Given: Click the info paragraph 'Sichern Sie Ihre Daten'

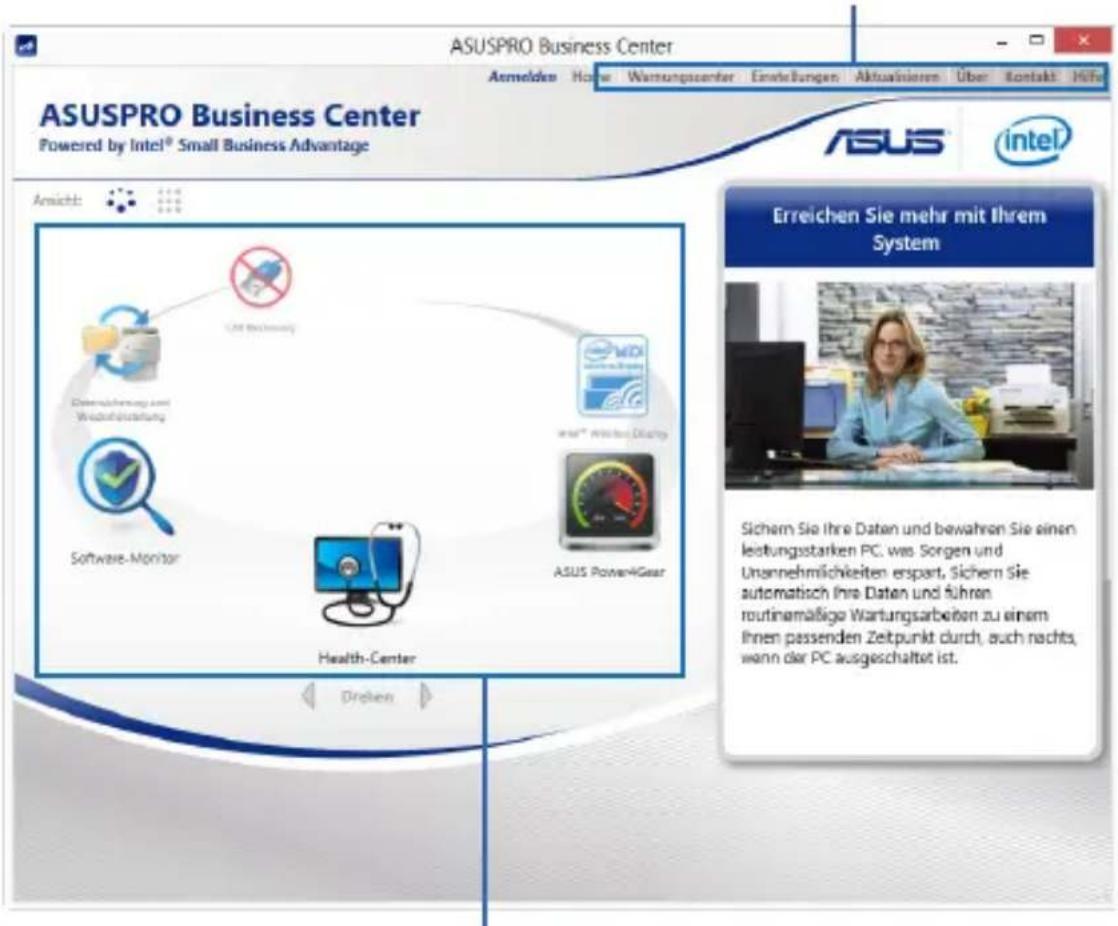Looking at the screenshot, I should tap(908, 593).
